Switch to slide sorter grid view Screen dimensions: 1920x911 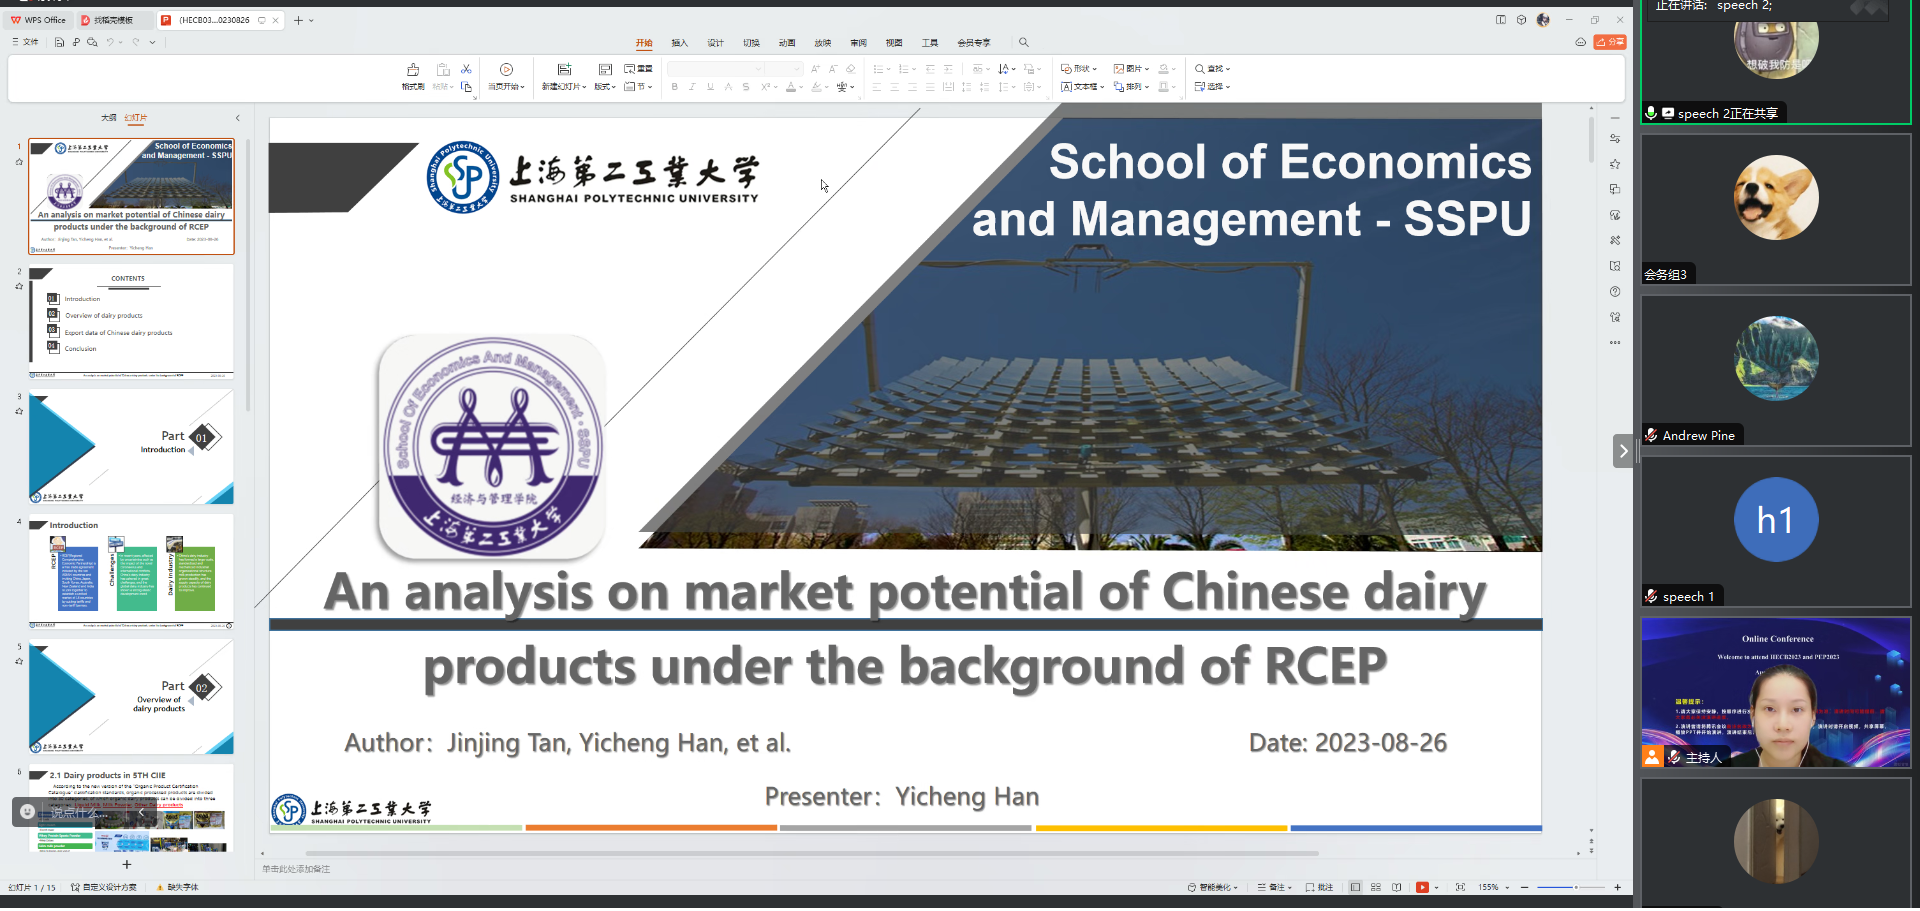1376,887
